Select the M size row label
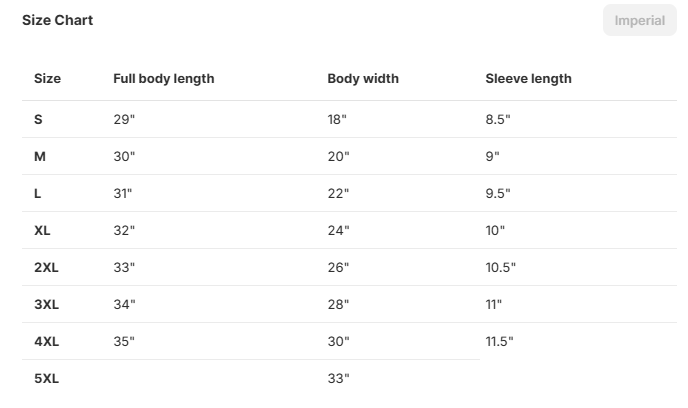 (x=40, y=156)
